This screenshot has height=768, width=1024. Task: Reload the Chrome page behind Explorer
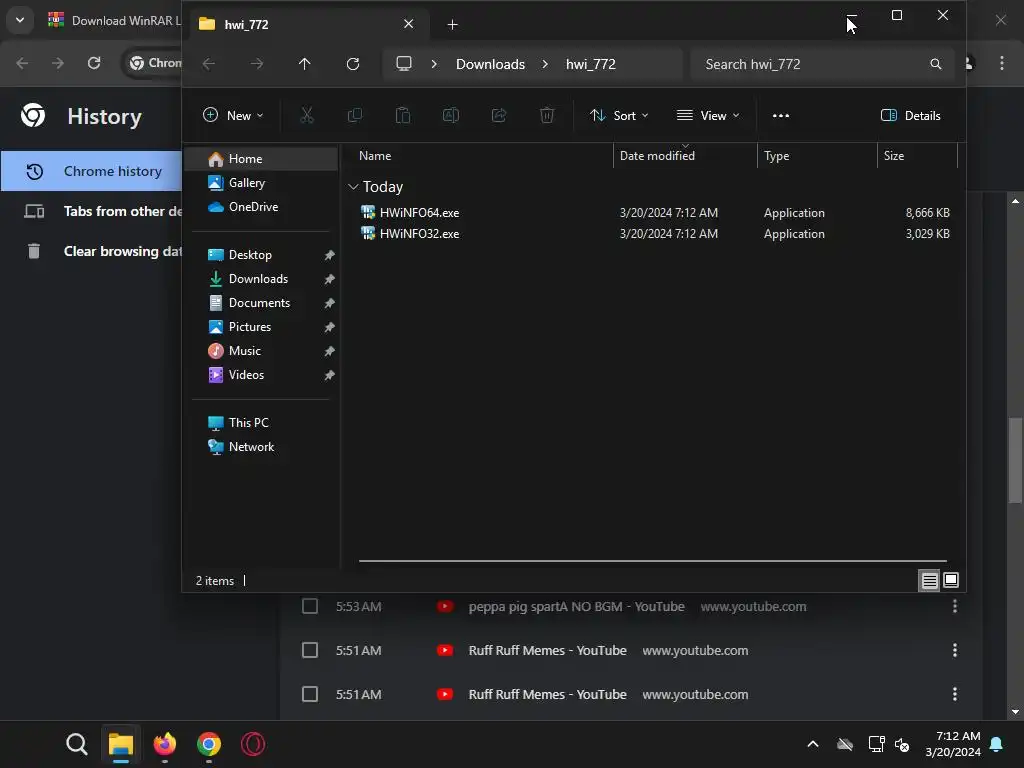click(94, 63)
